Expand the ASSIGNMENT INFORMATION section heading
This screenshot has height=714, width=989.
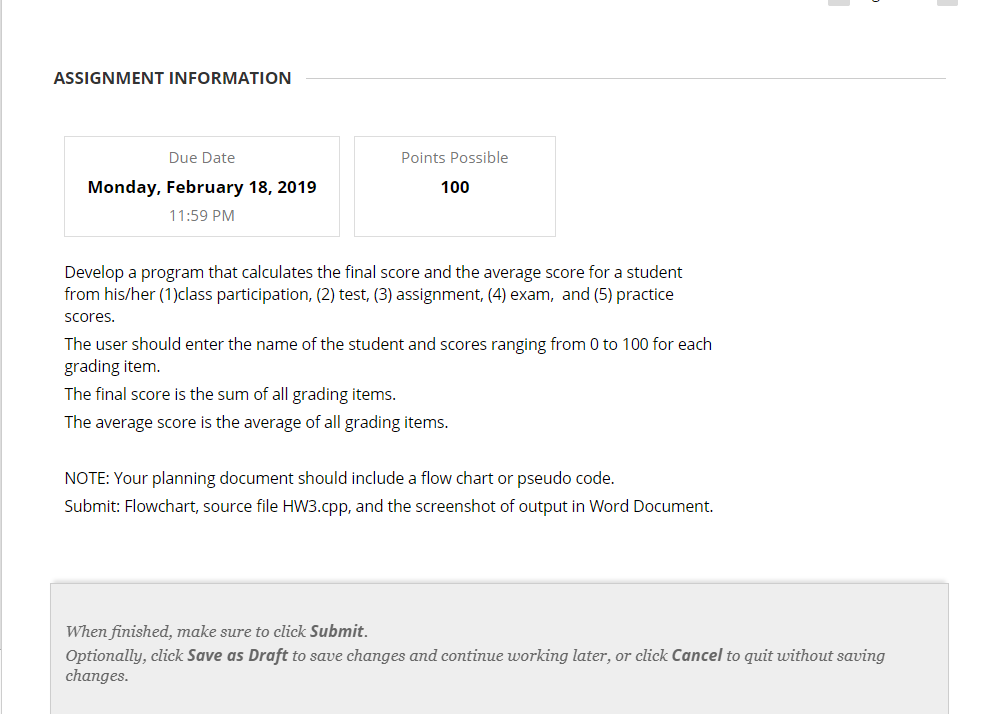pos(172,78)
